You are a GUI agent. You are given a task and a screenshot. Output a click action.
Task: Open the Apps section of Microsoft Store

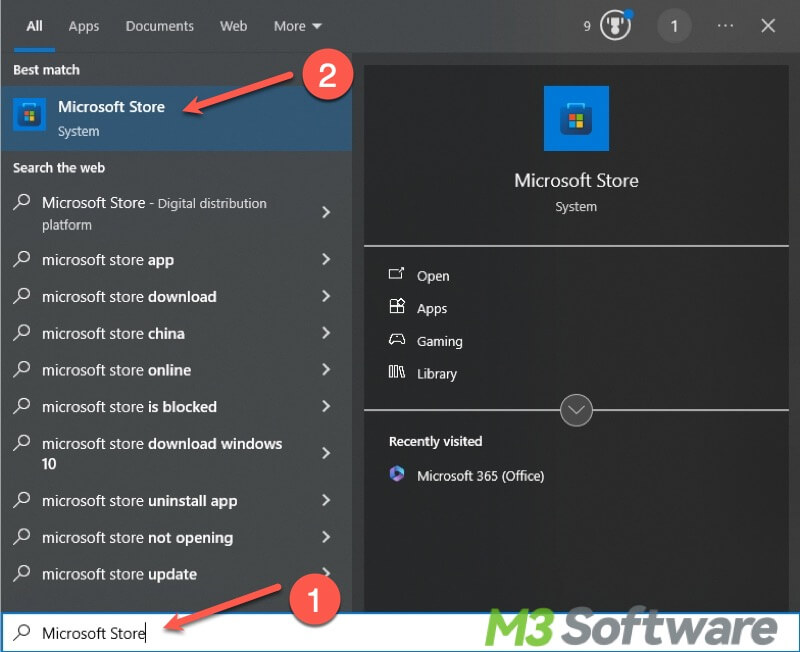click(x=432, y=309)
